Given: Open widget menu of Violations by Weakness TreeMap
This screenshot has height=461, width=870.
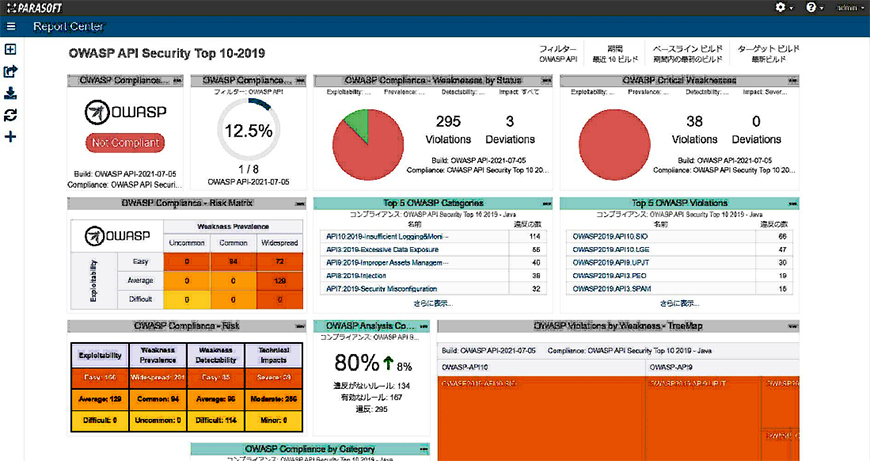Looking at the screenshot, I should coord(793,326).
